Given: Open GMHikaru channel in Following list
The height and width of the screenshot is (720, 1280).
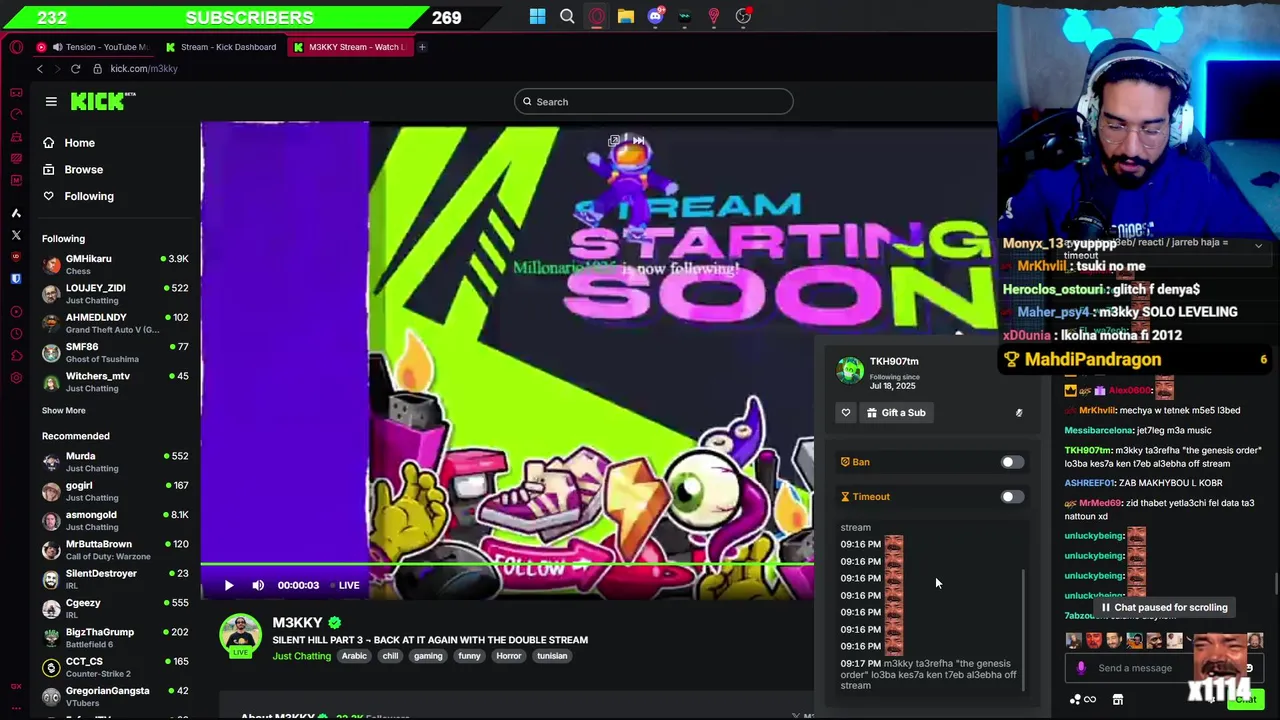Looking at the screenshot, I should click(x=115, y=264).
